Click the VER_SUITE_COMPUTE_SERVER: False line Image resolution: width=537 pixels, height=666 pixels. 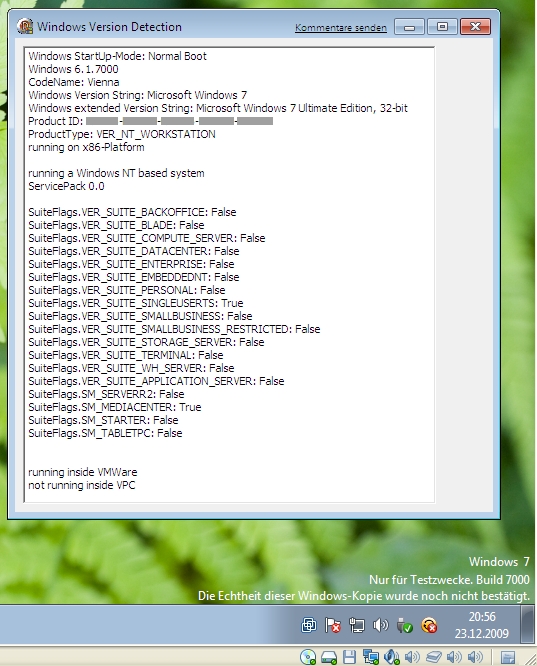[147, 238]
